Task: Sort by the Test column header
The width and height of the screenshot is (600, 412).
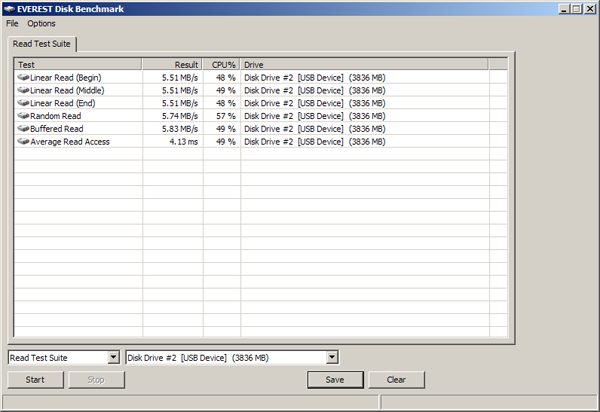Action: (78, 64)
